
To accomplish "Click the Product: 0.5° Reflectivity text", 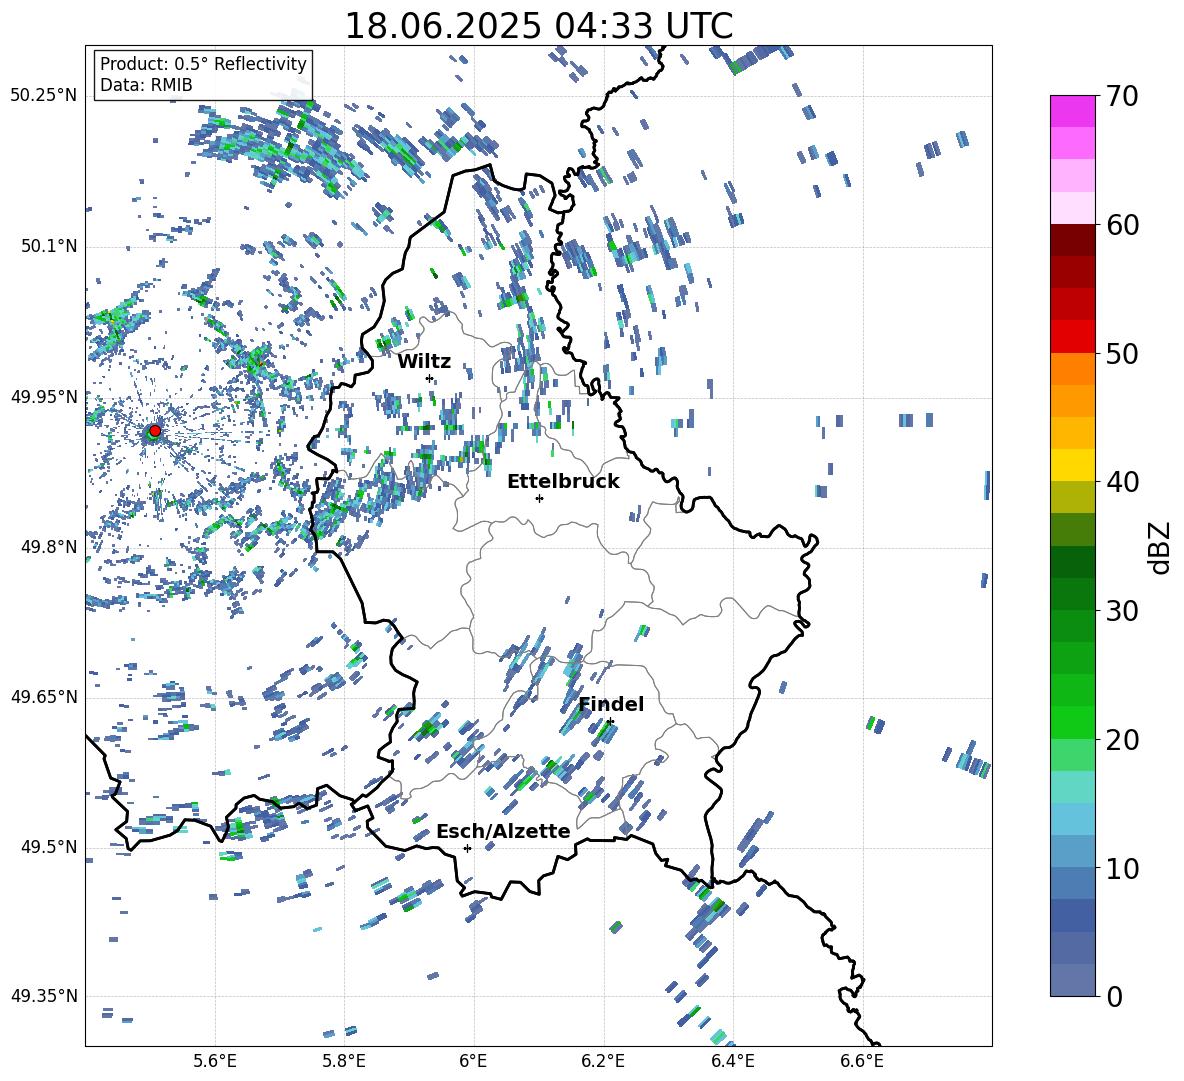I will pyautogui.click(x=203, y=64).
